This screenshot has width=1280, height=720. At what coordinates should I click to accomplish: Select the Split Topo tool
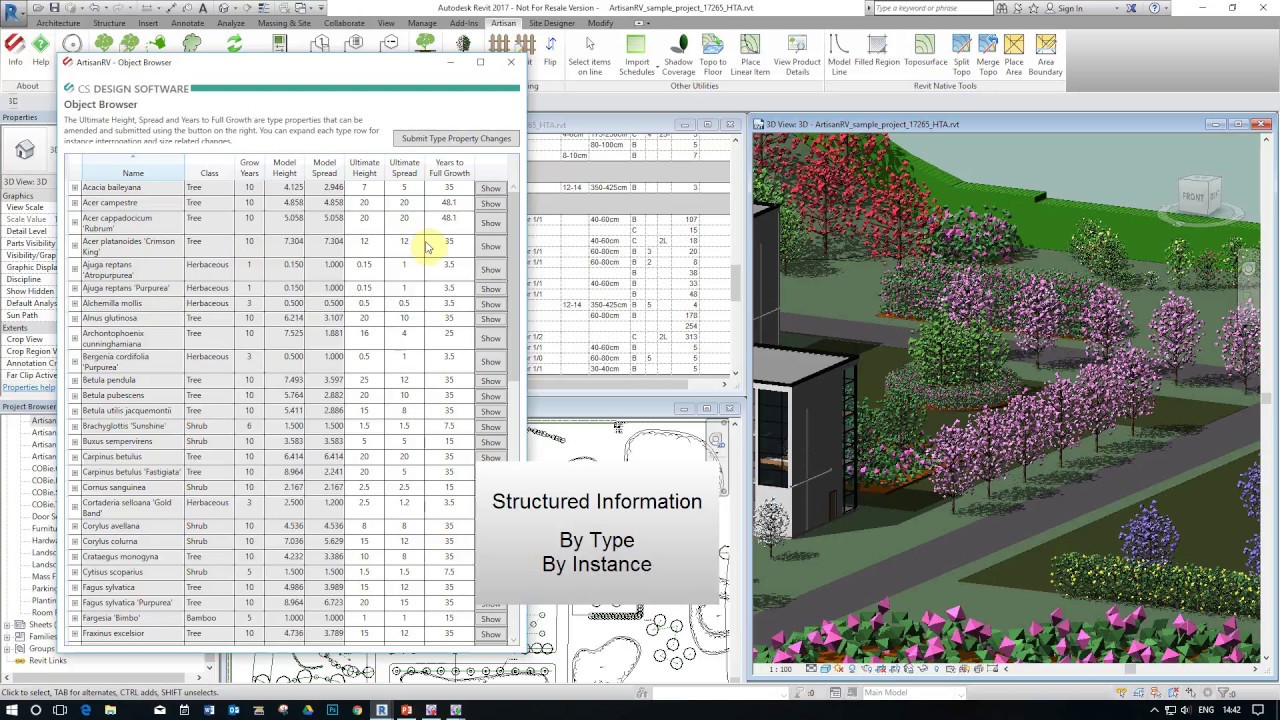[961, 55]
